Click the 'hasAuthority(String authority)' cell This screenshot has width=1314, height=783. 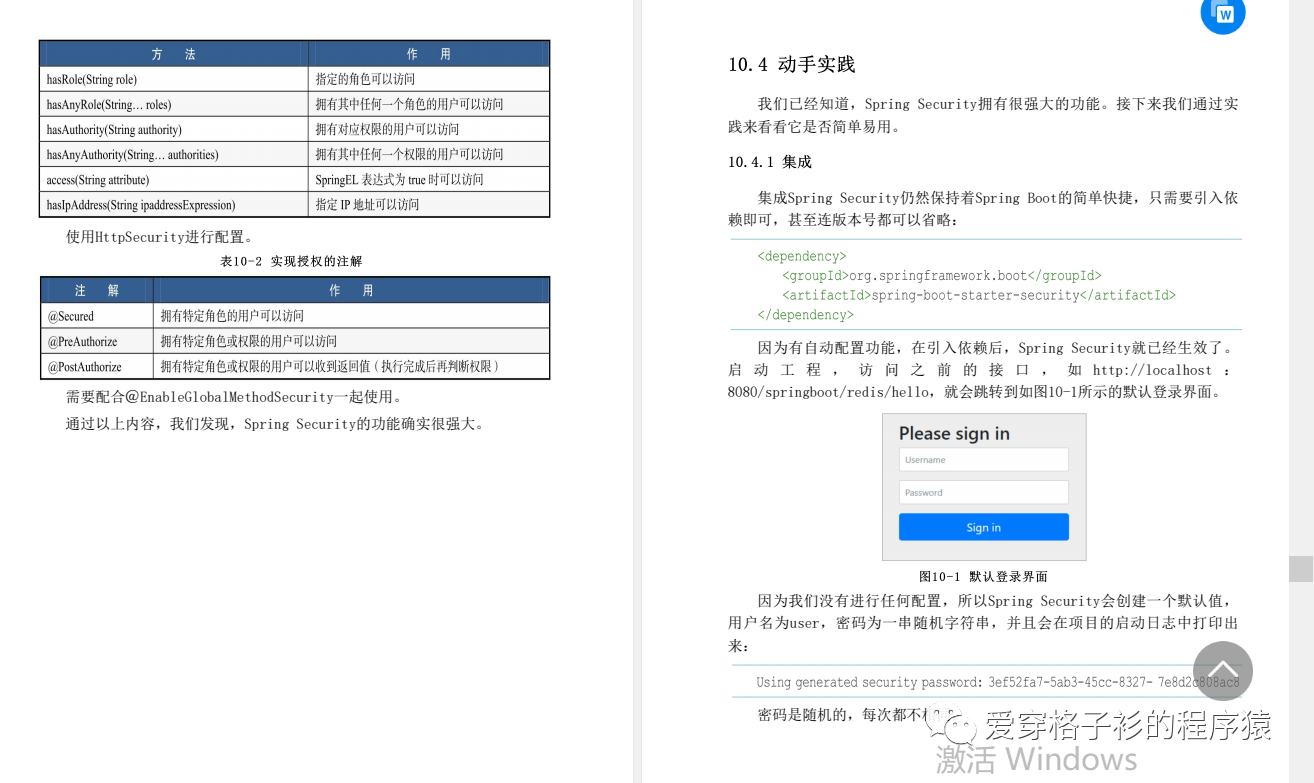coord(174,129)
